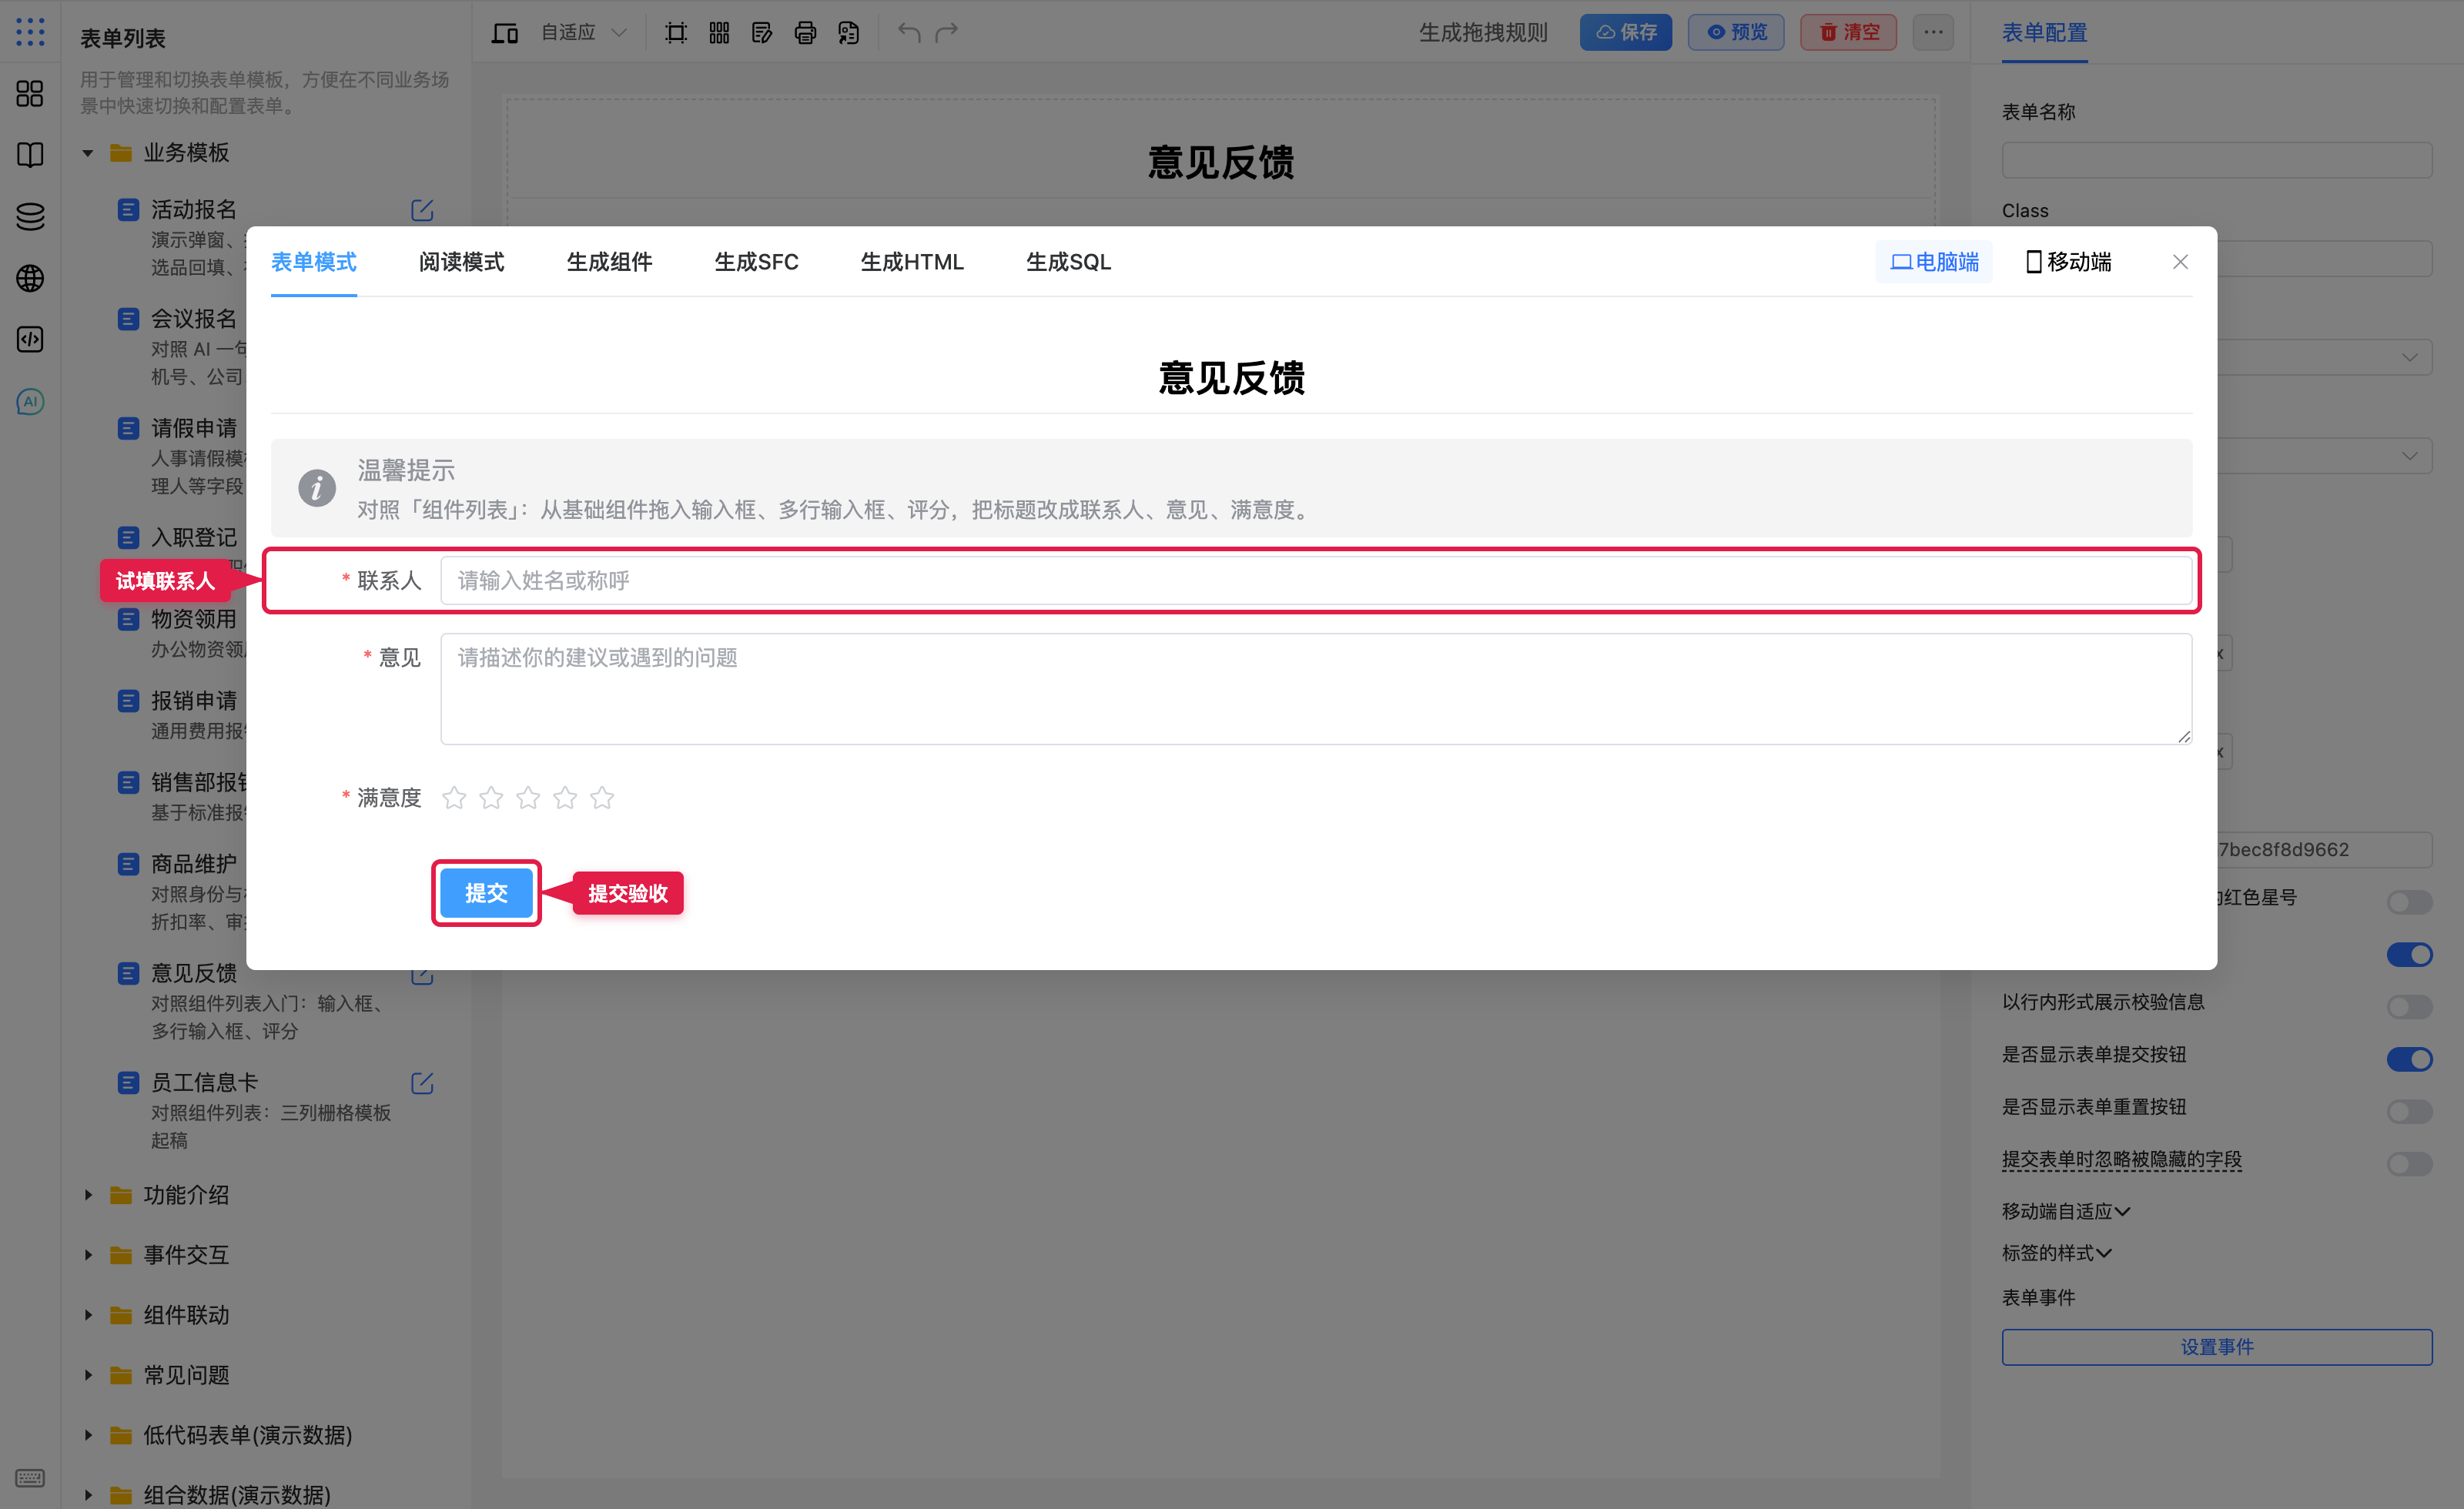Toggle 是否显示表单提交按钮 switch
Viewport: 2464px width, 1509px height.
click(x=2409, y=1058)
